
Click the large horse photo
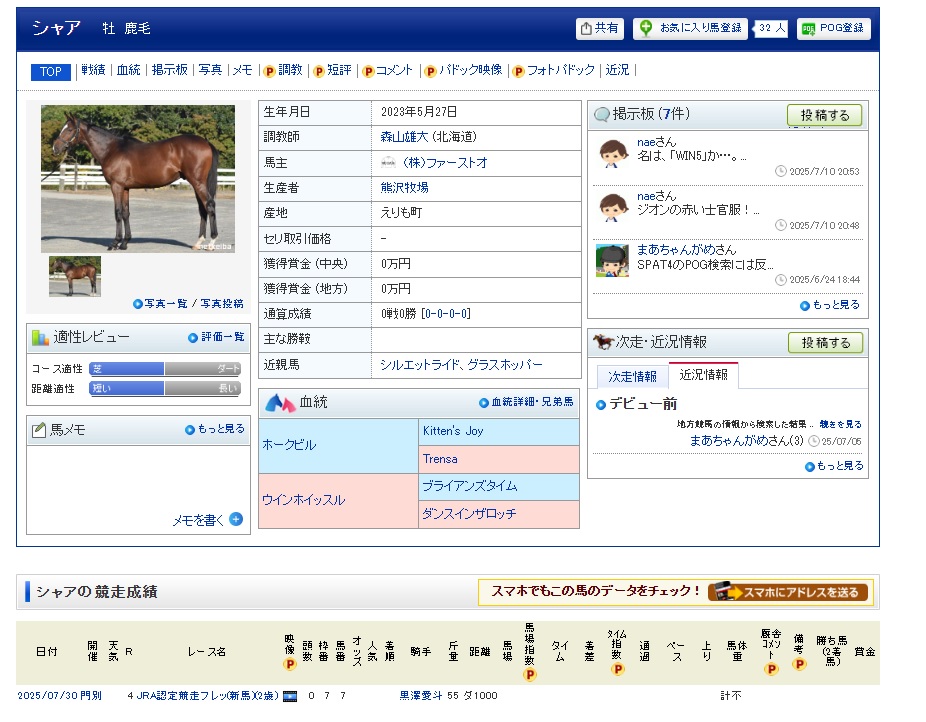click(138, 179)
